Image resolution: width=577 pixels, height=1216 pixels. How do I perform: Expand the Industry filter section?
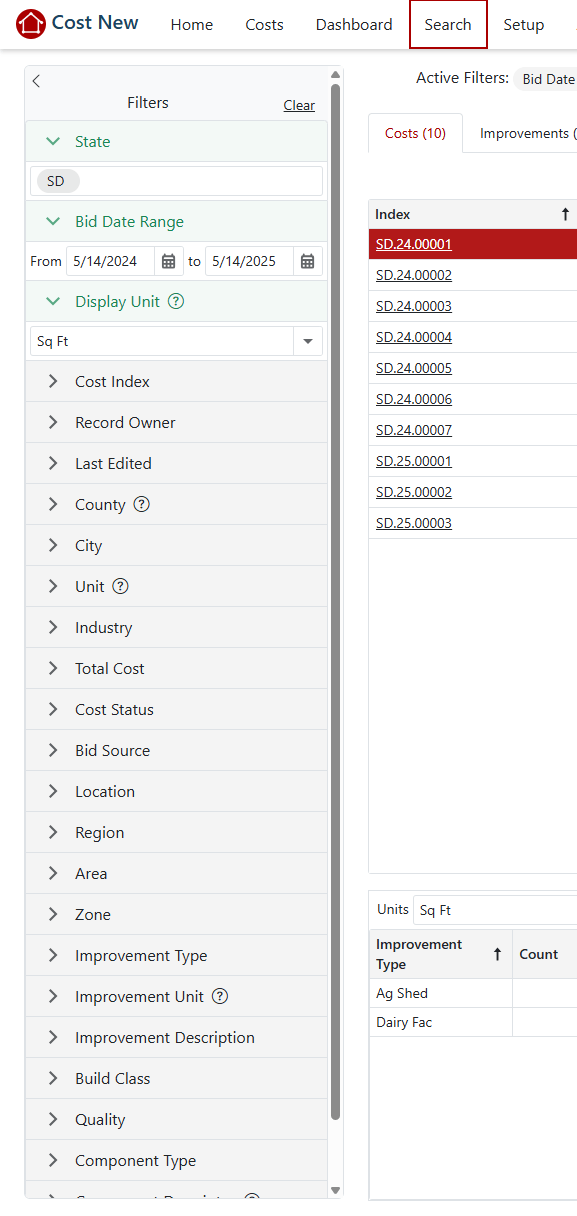176,628
